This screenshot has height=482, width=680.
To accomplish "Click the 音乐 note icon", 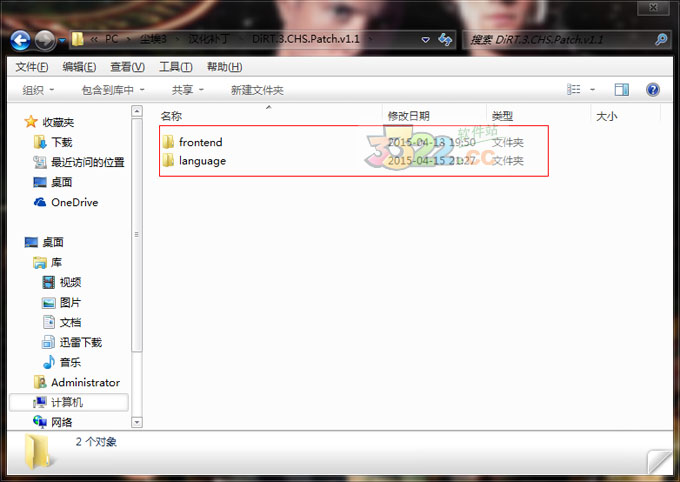I will [49, 362].
